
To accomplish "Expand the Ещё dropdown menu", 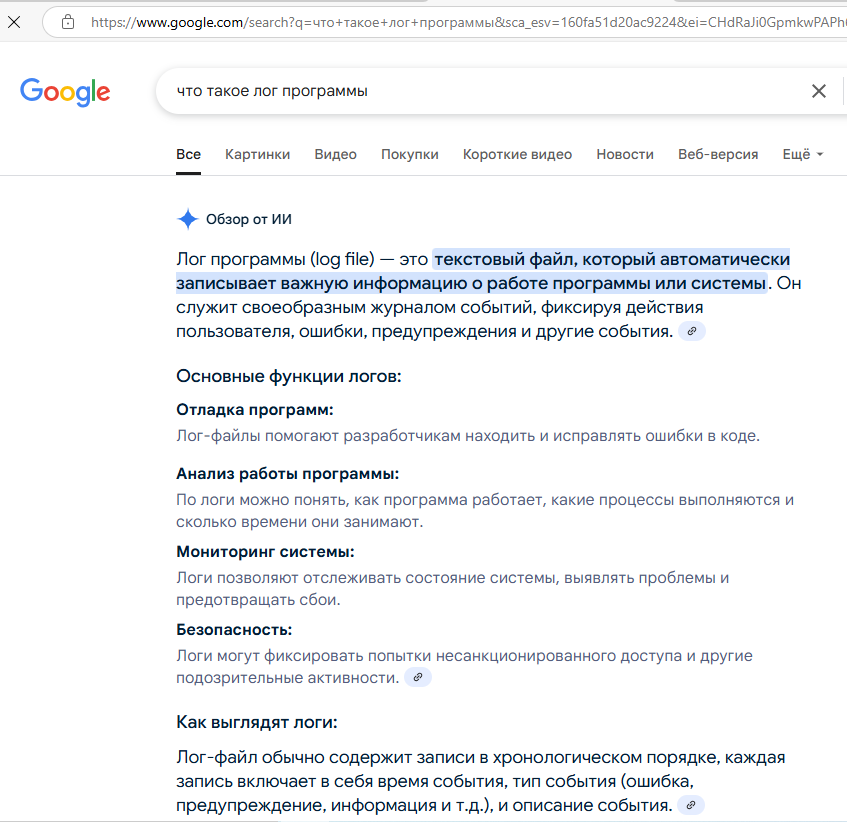I will [x=803, y=154].
